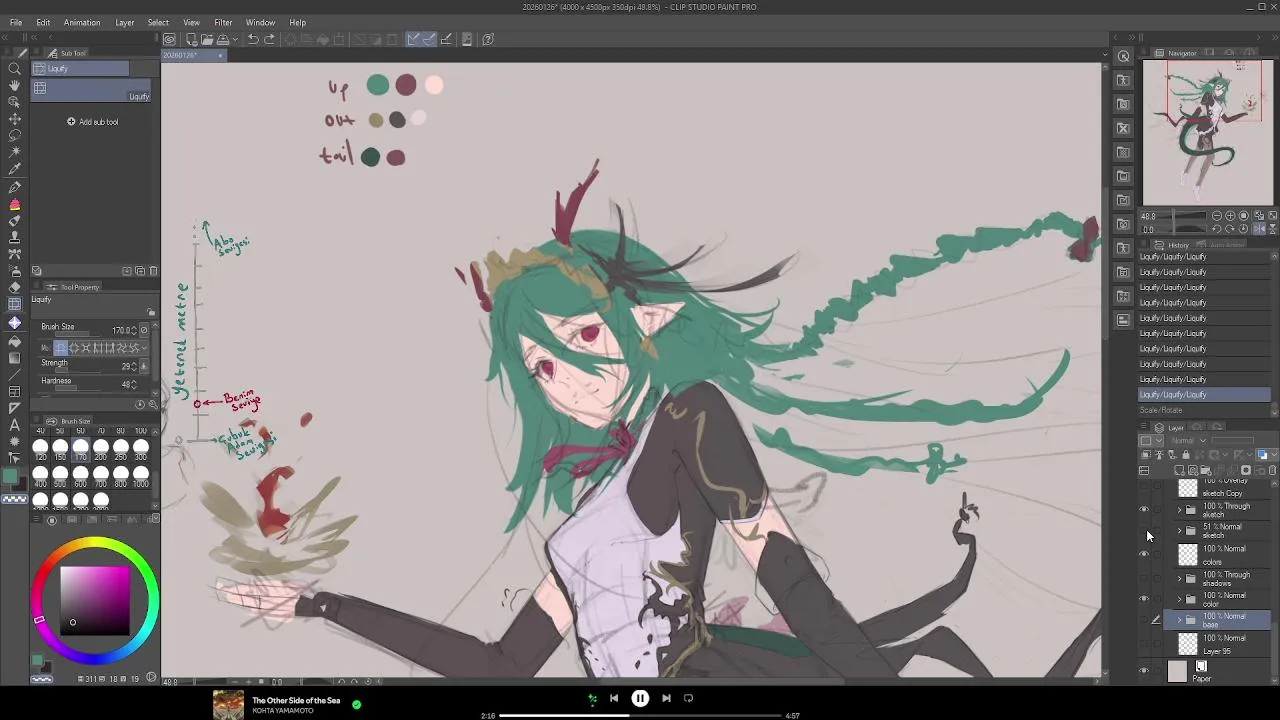
Task: Click the song progress bar
Action: [640, 716]
